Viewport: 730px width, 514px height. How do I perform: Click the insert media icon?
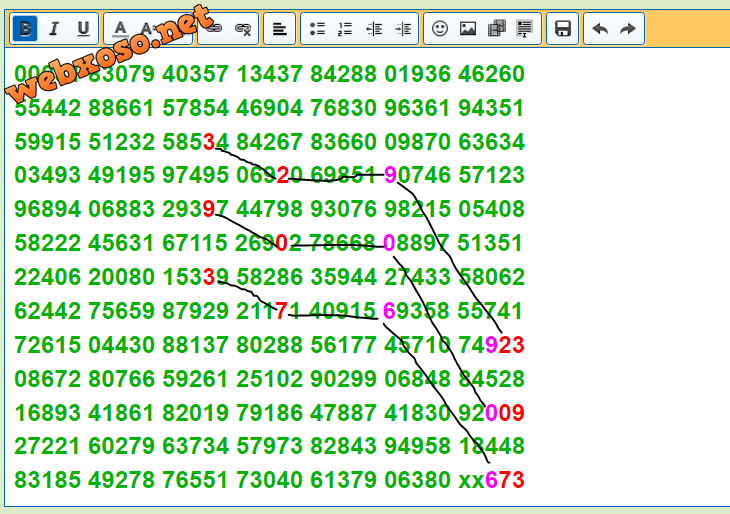(x=496, y=29)
